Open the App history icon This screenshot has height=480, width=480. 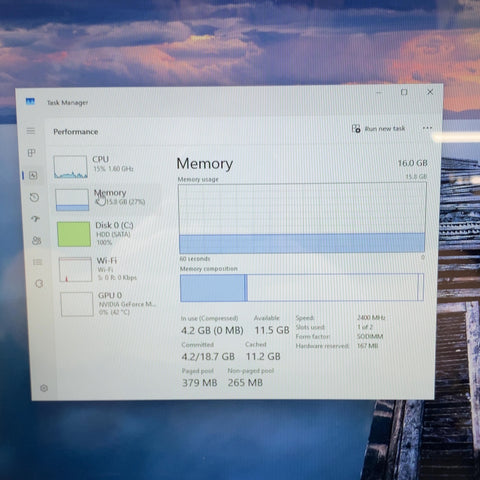34,197
